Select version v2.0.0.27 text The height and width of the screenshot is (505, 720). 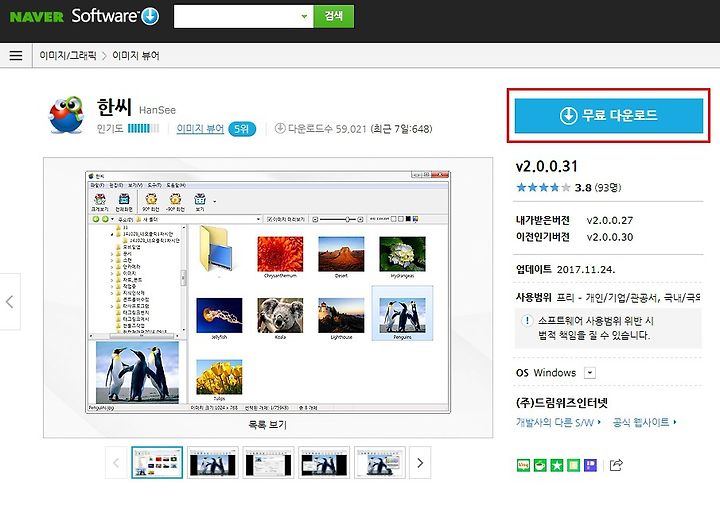coord(610,220)
